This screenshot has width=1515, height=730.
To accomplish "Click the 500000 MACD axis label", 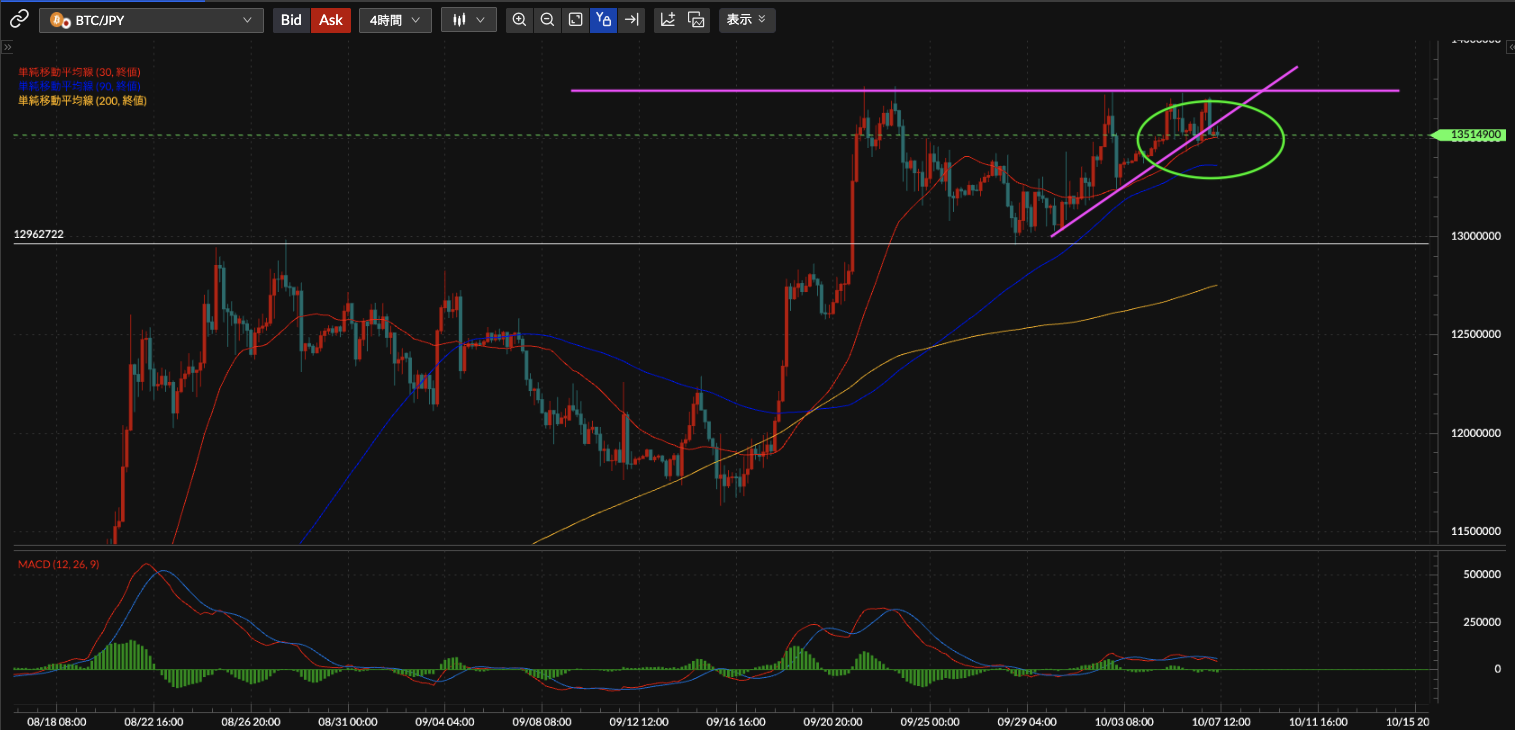I will coord(1481,576).
